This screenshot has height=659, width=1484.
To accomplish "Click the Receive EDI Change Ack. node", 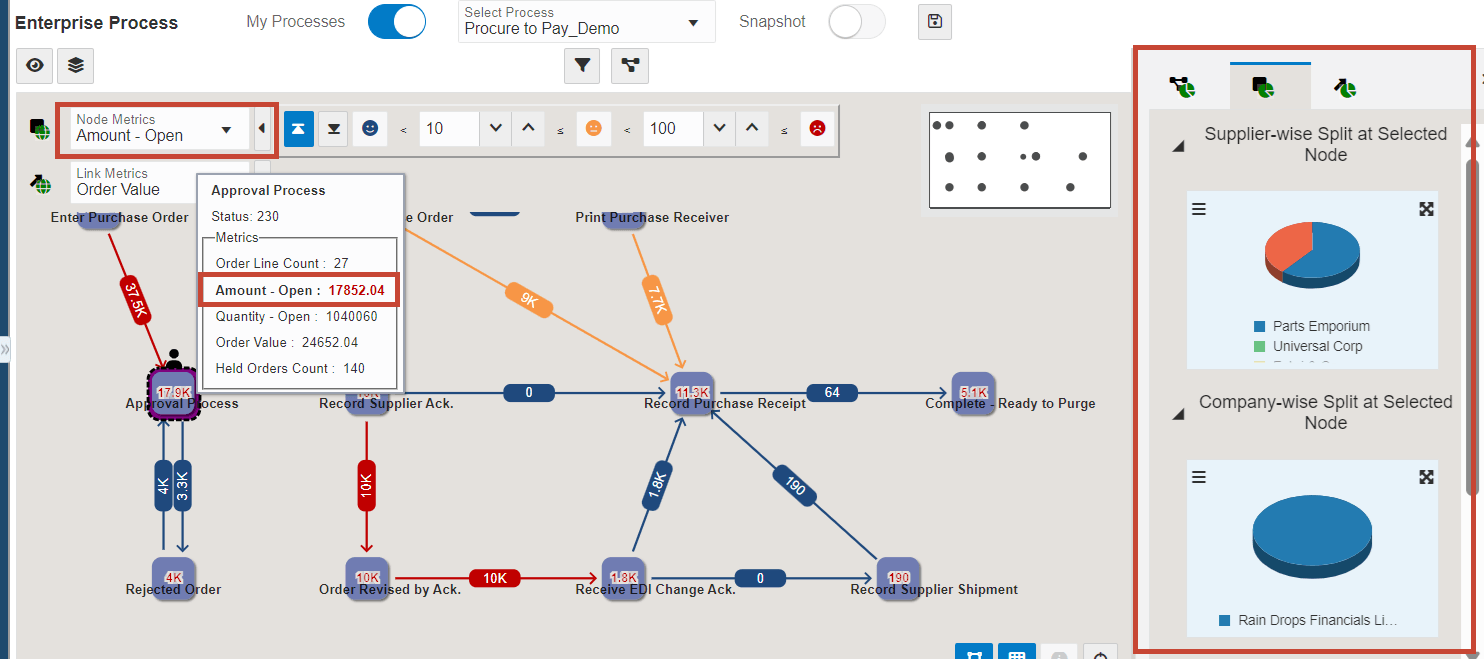I will coord(623,577).
